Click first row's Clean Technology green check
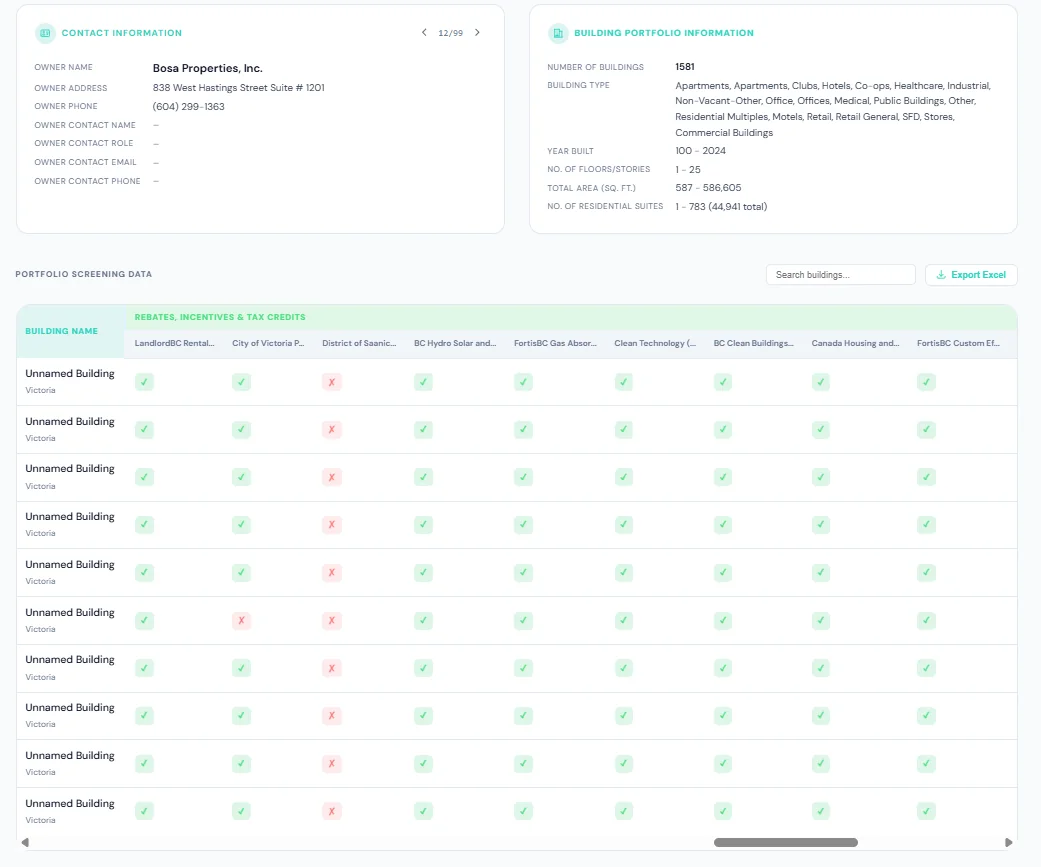 click(x=623, y=382)
